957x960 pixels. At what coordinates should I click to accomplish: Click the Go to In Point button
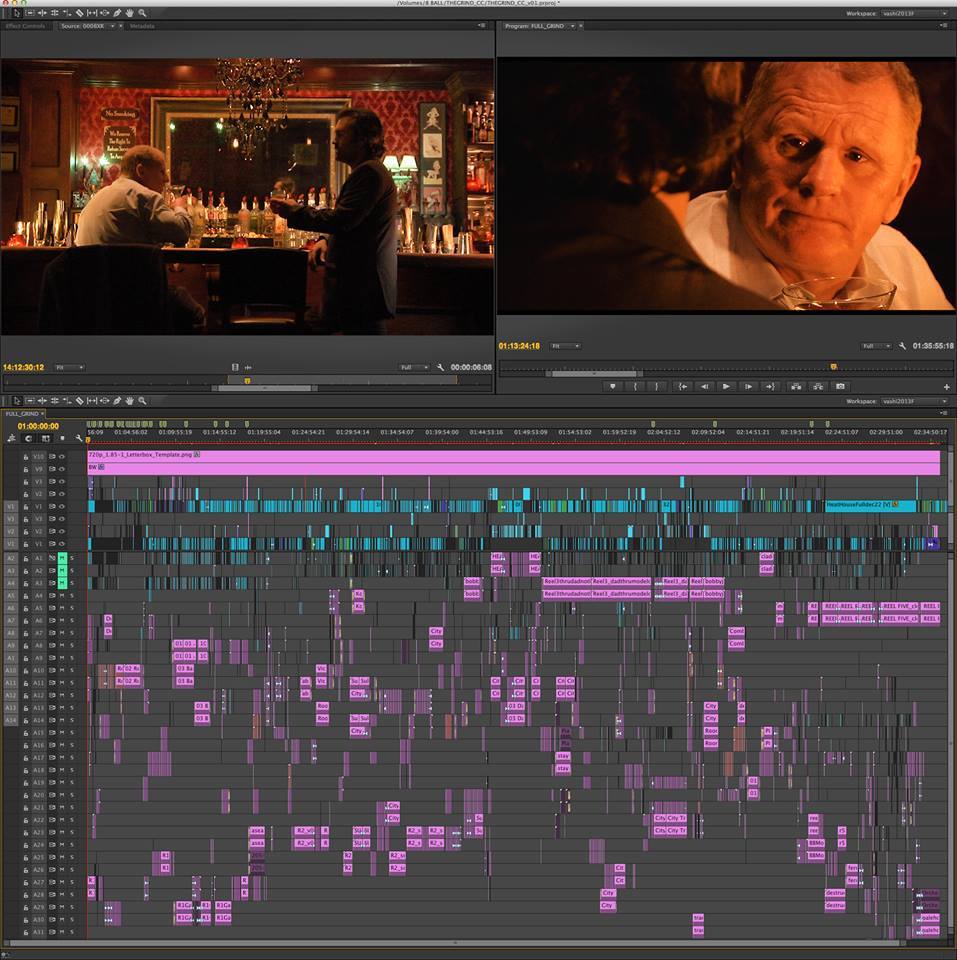point(684,385)
